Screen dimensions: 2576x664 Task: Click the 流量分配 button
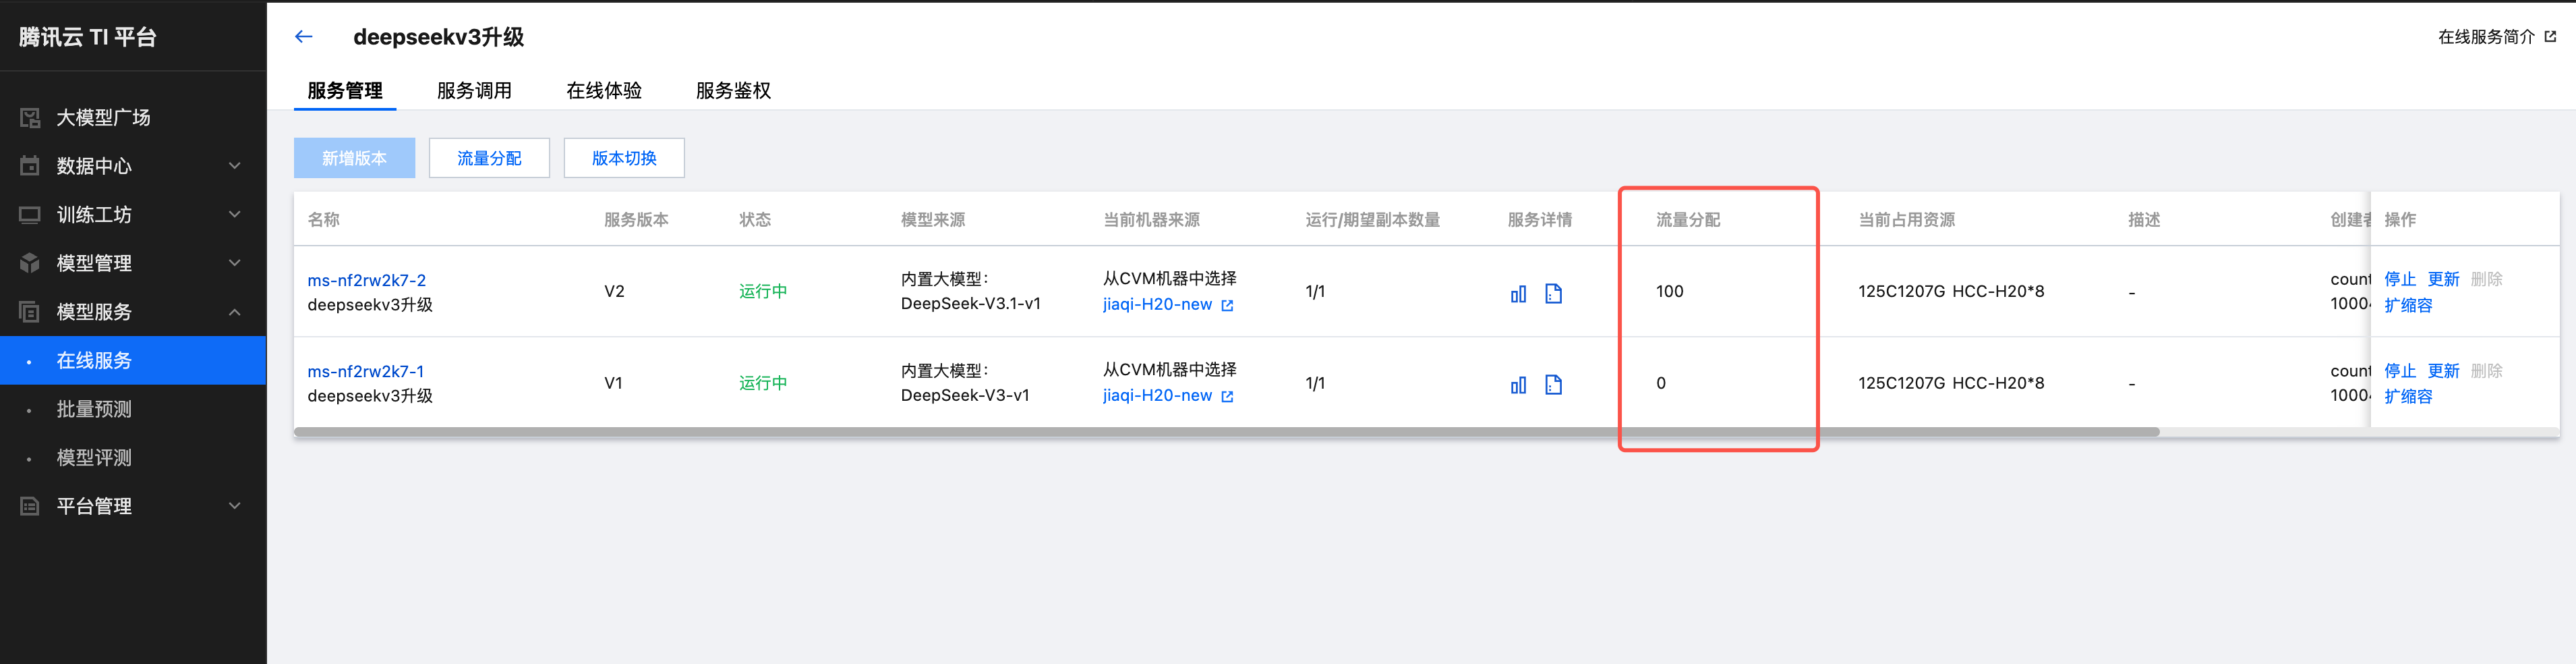(489, 158)
